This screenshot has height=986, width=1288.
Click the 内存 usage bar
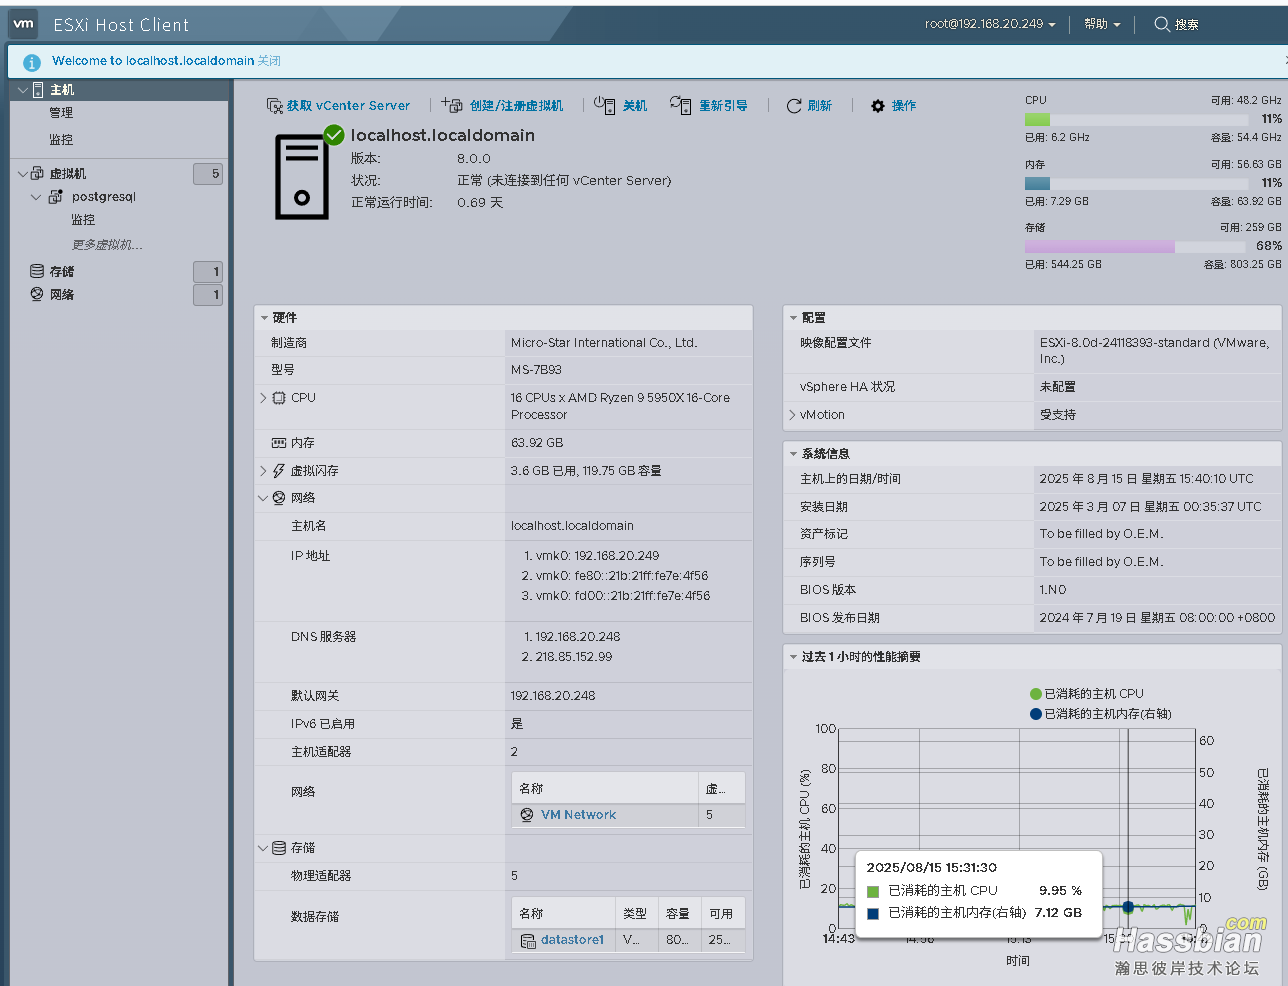pos(1136,183)
